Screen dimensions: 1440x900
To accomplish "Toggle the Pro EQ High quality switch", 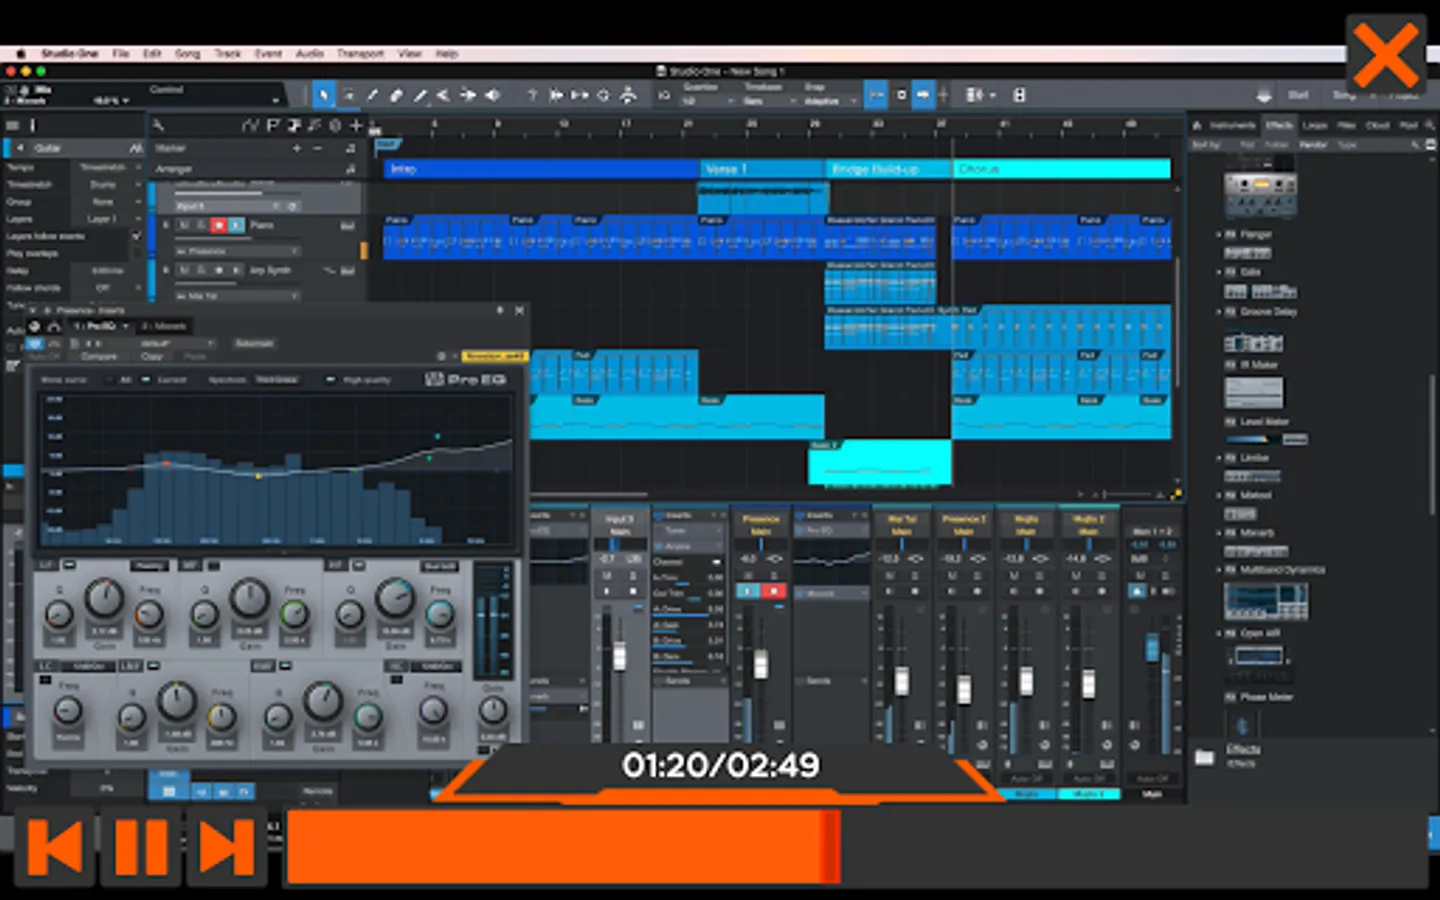I will 331,380.
